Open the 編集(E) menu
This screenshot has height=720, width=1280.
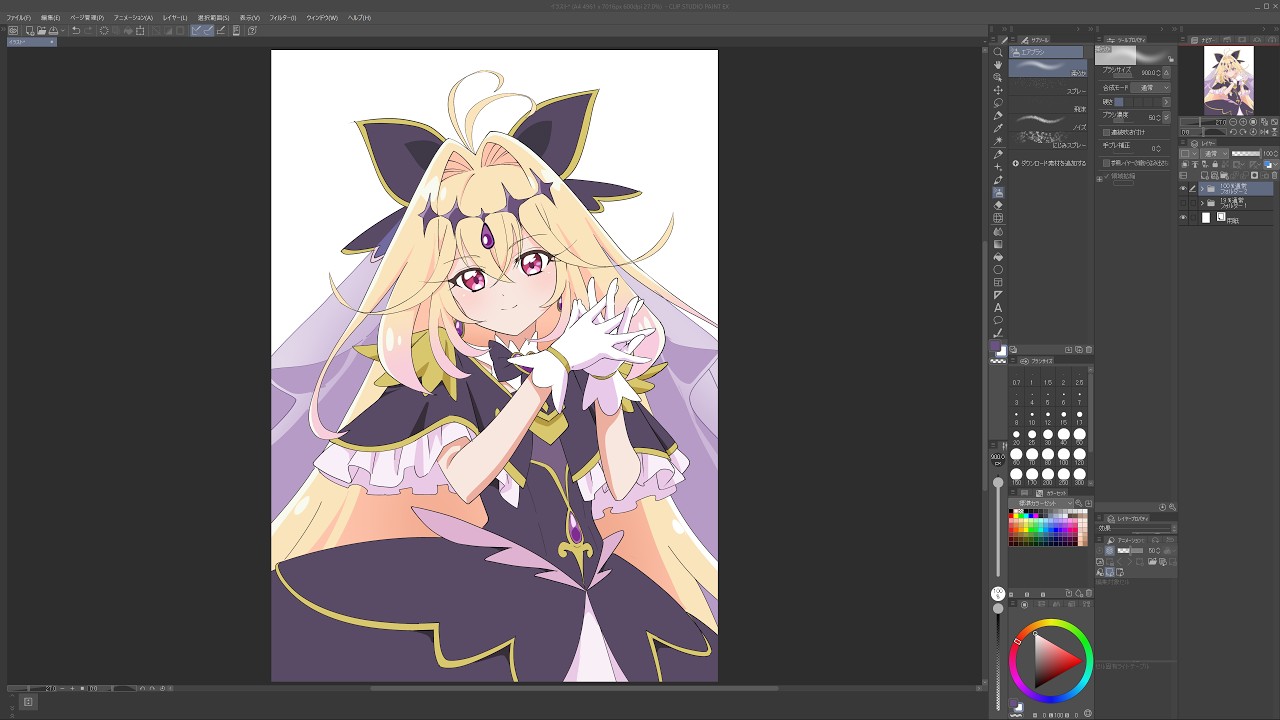51,18
